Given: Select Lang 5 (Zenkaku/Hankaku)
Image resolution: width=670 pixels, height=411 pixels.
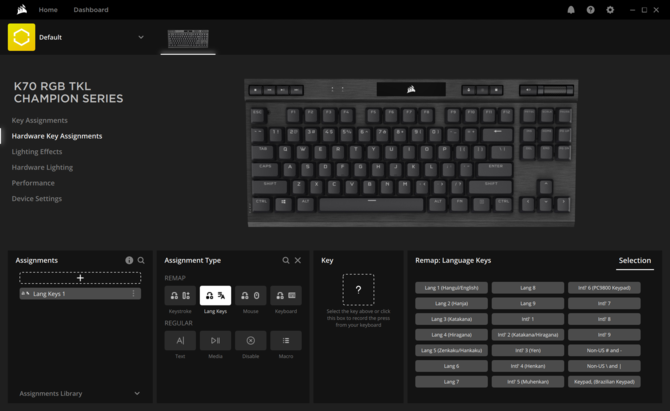Looking at the screenshot, I should 451,350.
